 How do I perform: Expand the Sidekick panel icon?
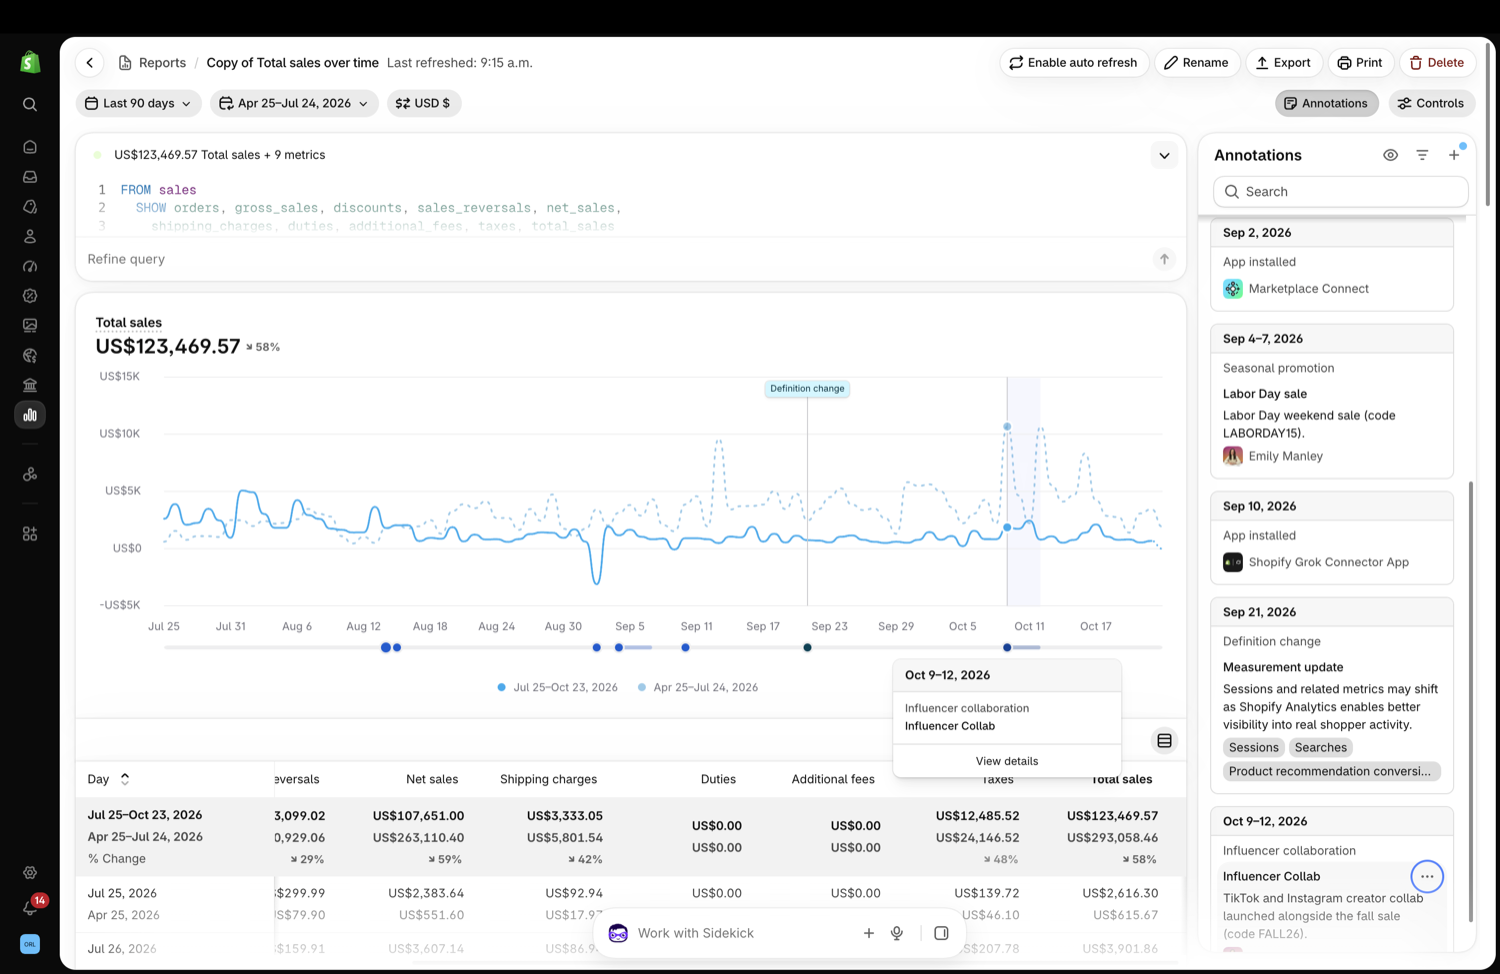[x=941, y=933]
